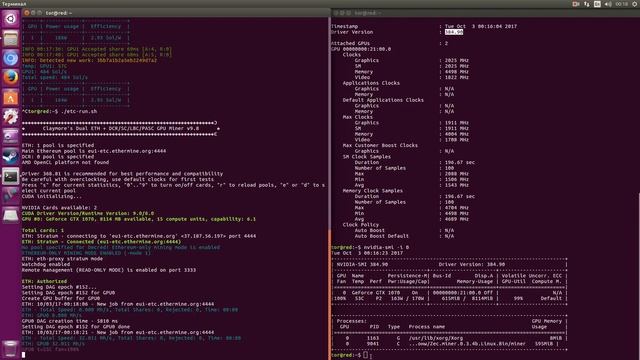Click the orange scrollbar of left terminal

pyautogui.click(x=329, y=294)
